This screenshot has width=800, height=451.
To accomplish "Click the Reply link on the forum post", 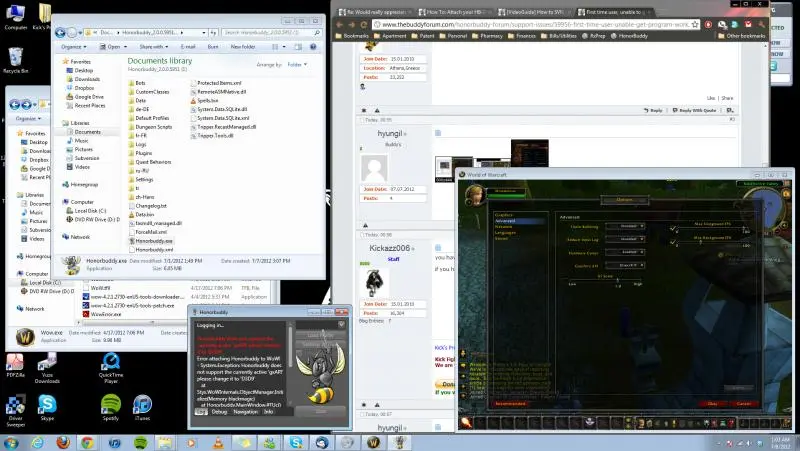I will [x=653, y=110].
